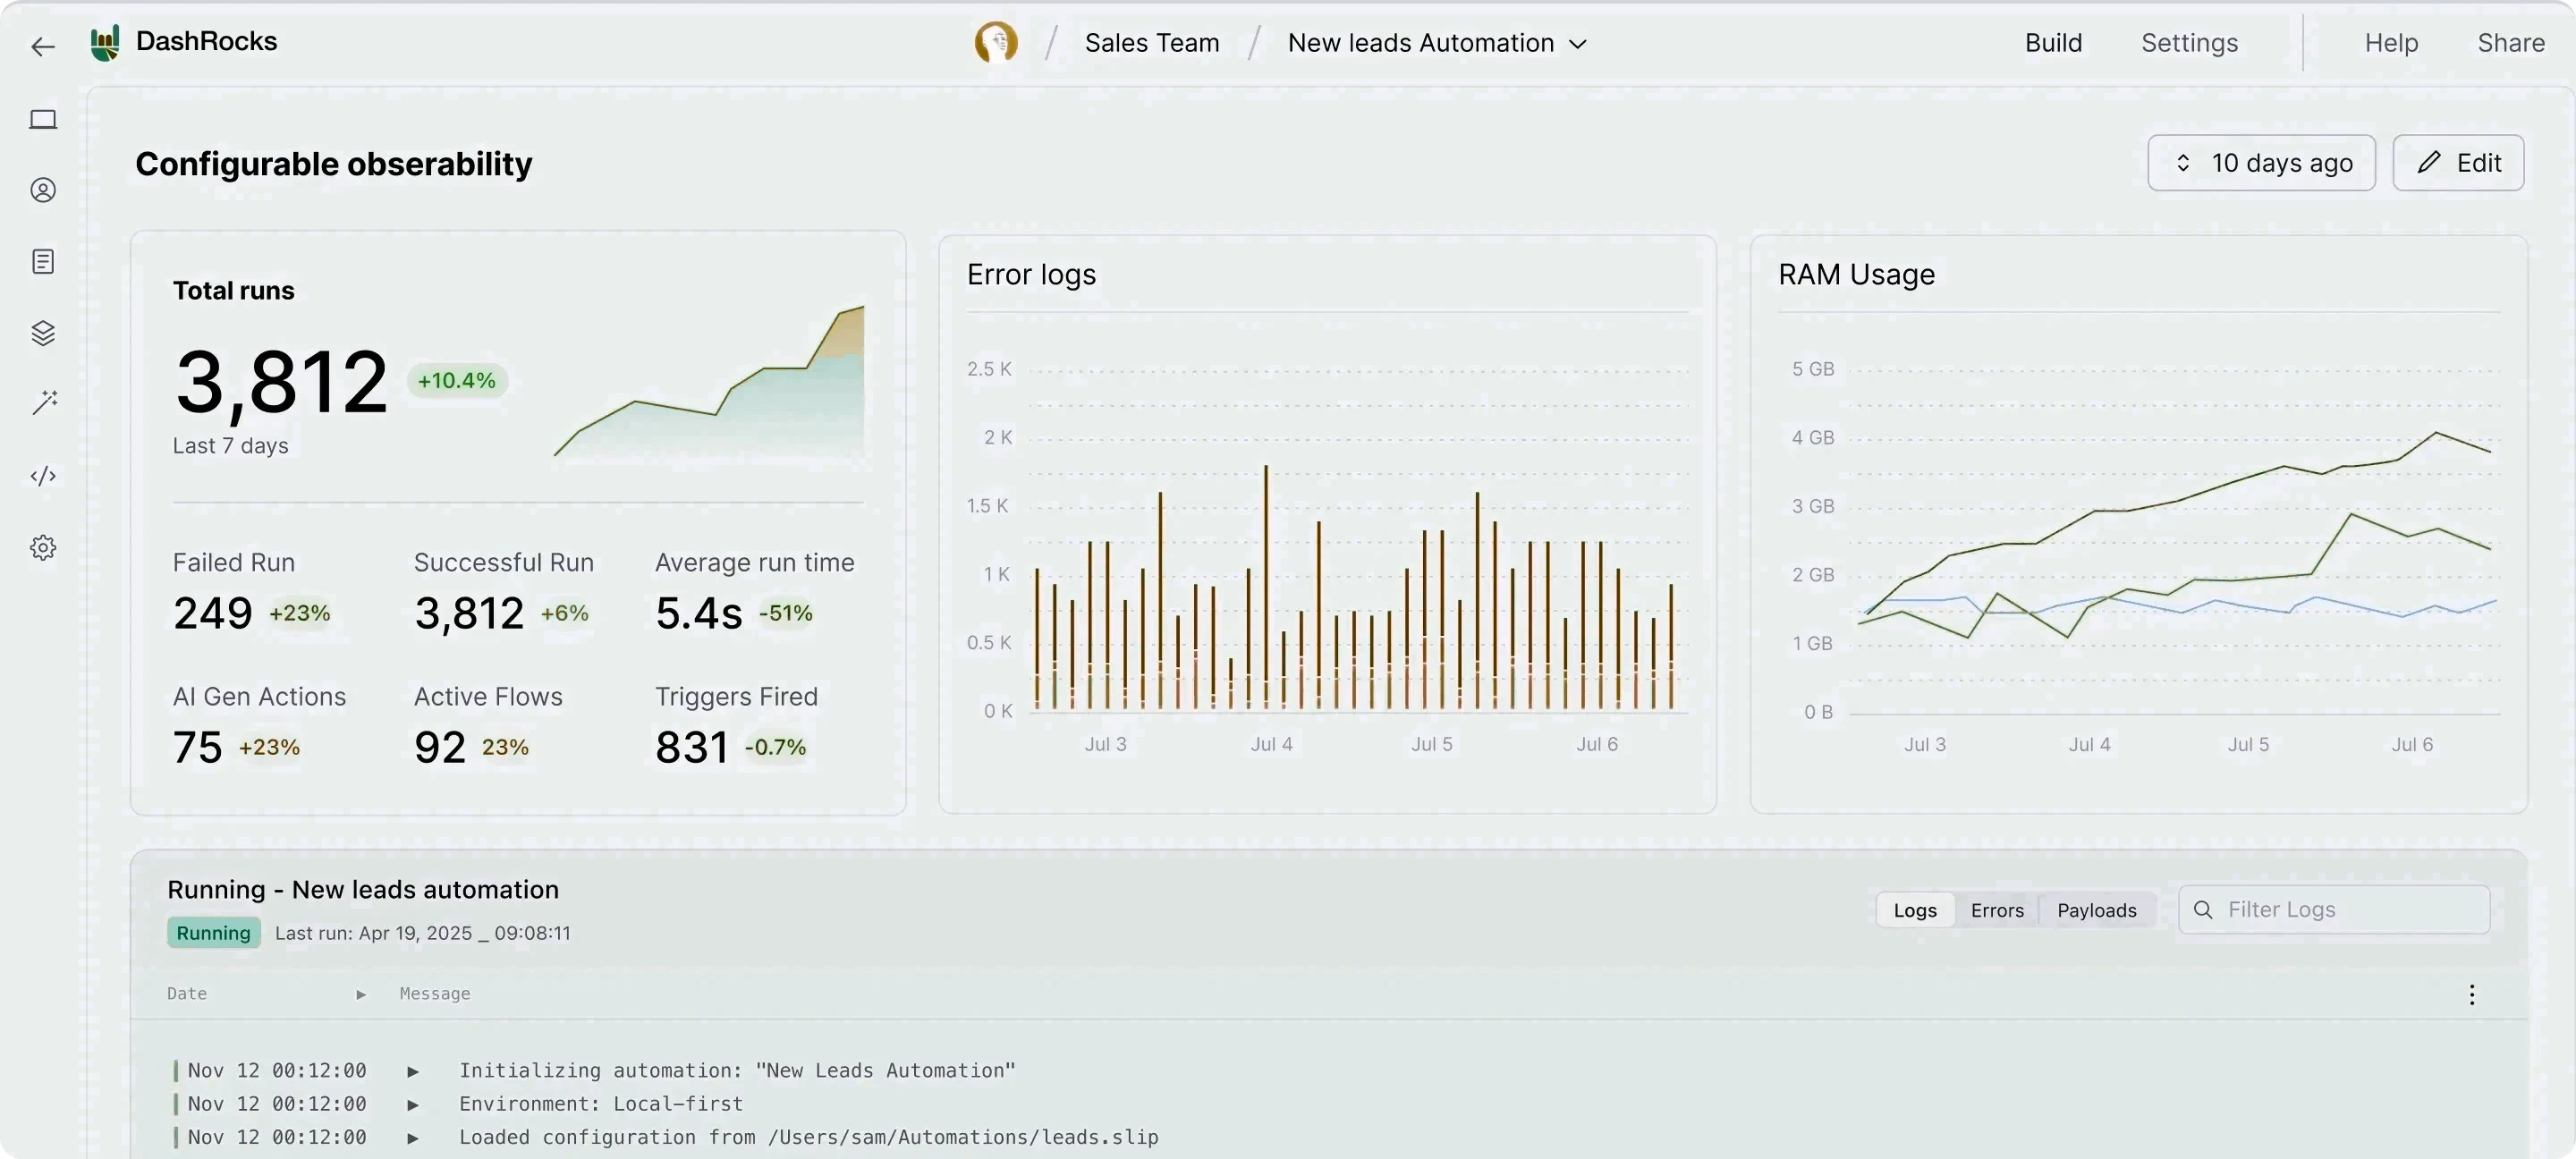The width and height of the screenshot is (2576, 1159).
Task: Switch to the Payloads tab
Action: pyautogui.click(x=2096, y=910)
